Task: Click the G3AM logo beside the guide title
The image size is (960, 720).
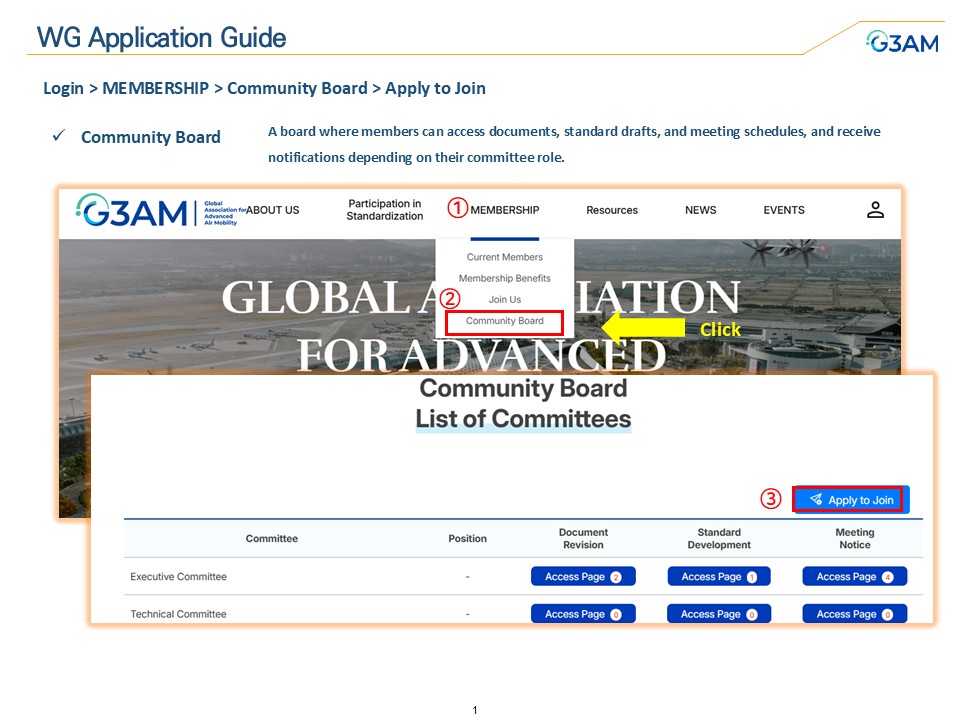Action: coord(902,42)
